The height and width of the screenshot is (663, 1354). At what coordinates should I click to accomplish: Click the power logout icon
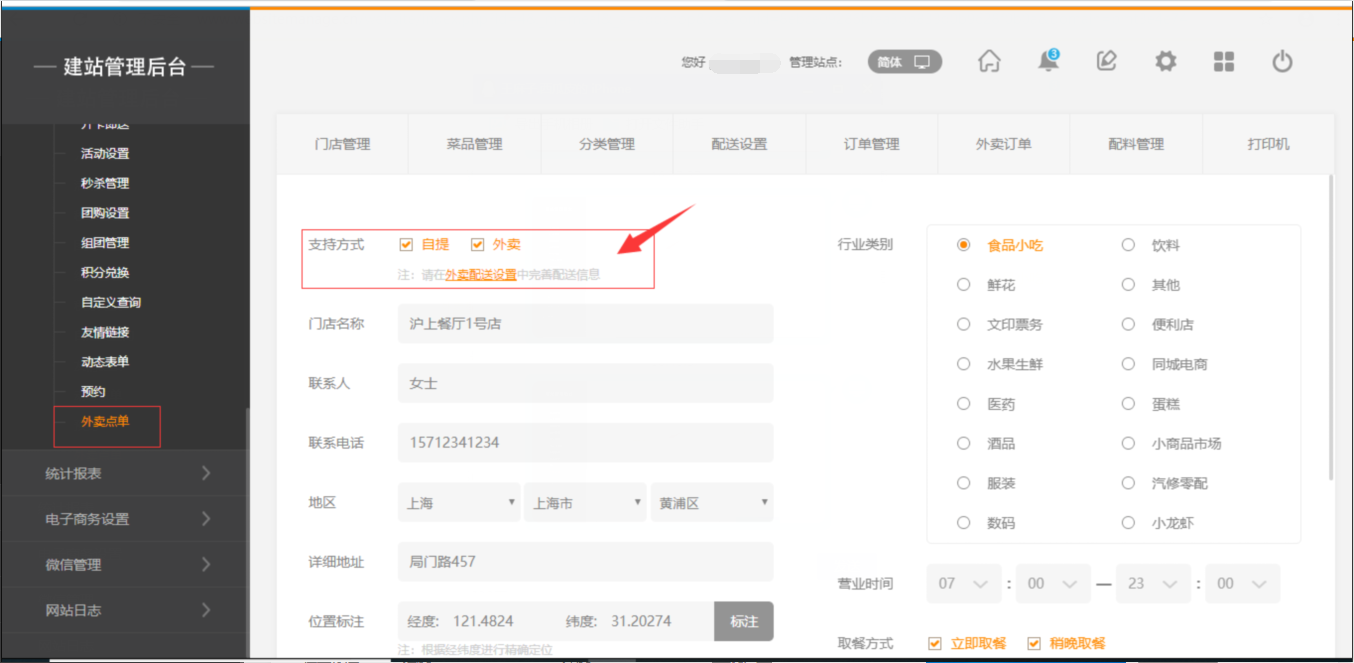point(1282,62)
